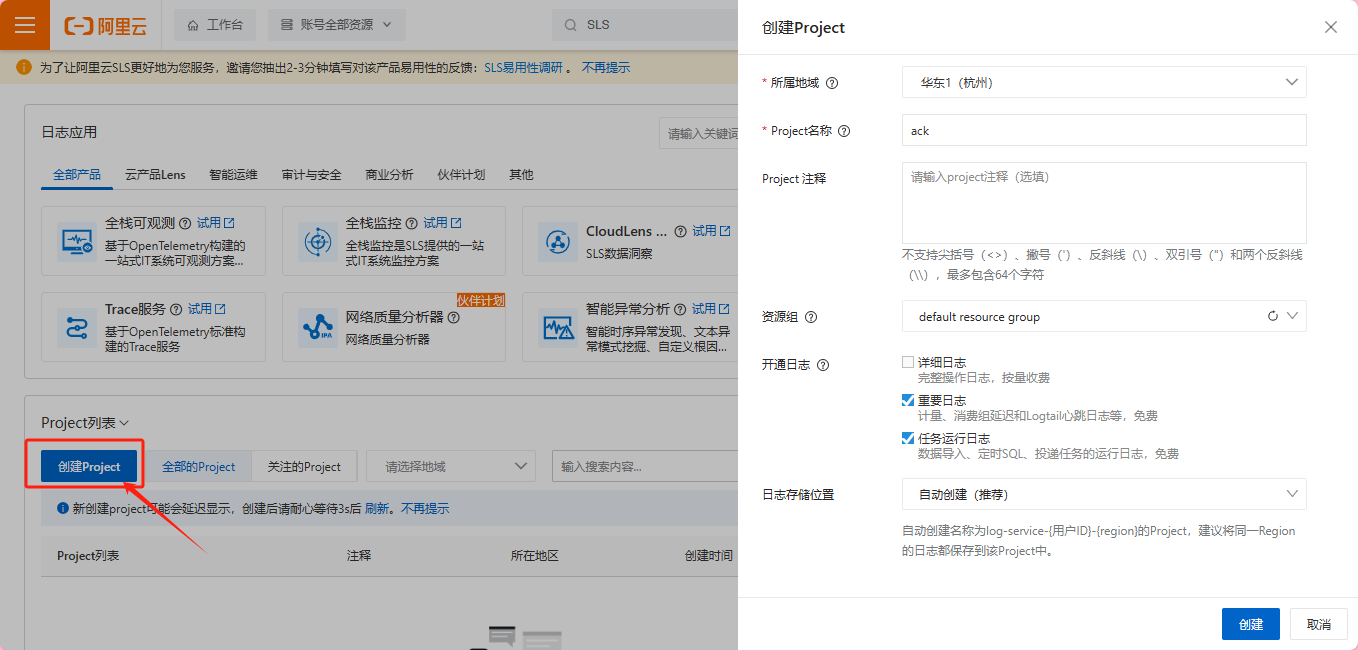1358x650 pixels.
Task: Click the orange warning icon in the banner
Action: pos(24,67)
